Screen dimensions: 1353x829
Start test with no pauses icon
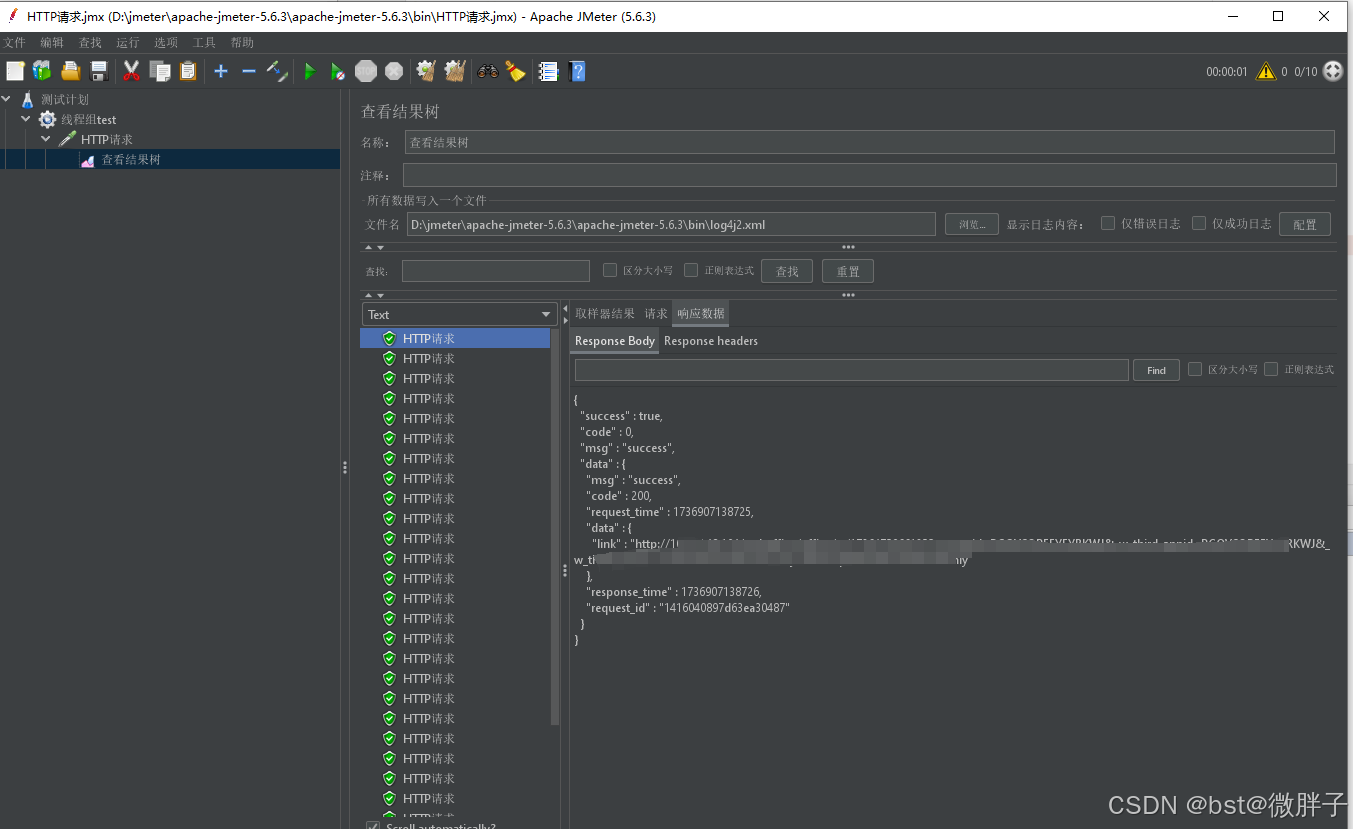click(x=338, y=71)
